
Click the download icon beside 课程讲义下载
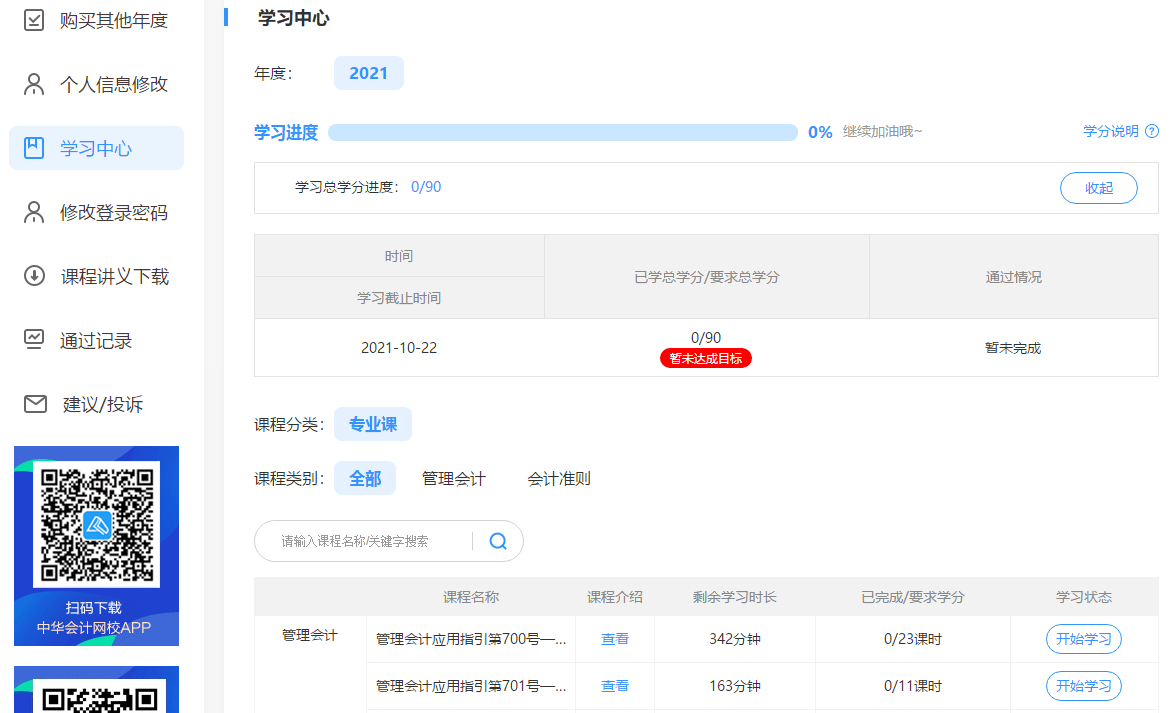pos(34,276)
